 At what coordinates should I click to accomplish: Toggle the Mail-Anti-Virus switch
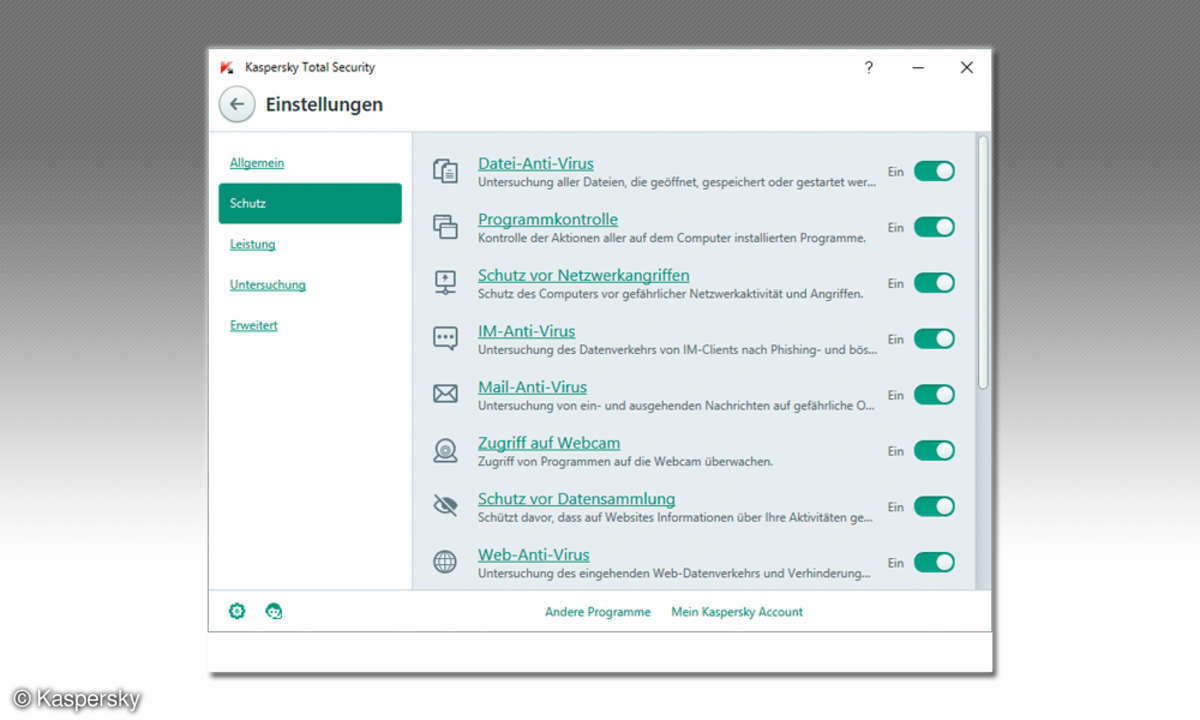tap(934, 395)
